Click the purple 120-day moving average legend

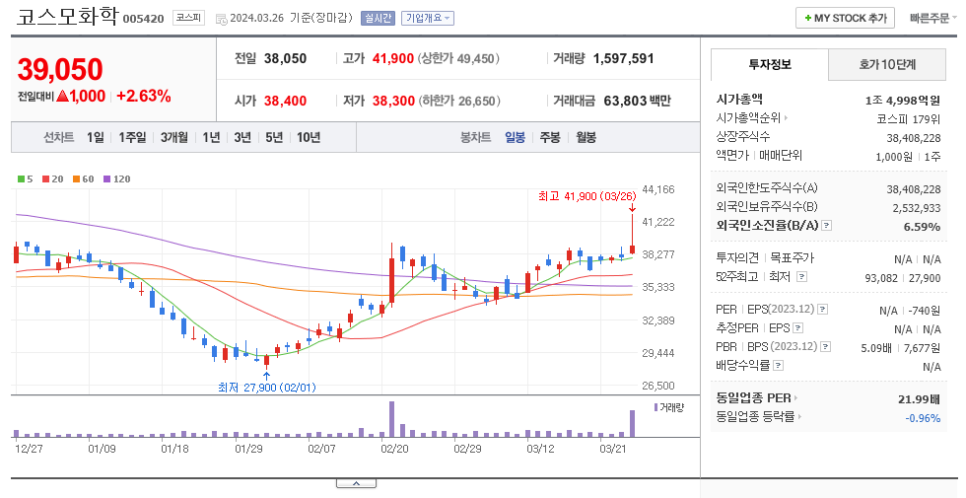(116, 179)
